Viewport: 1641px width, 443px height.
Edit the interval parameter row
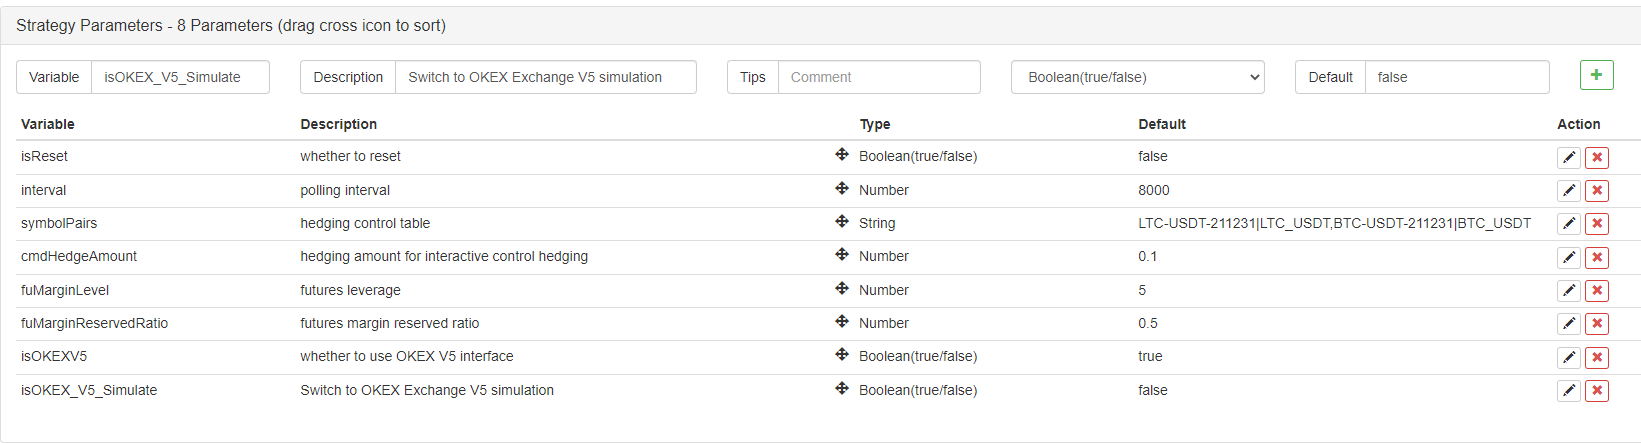pyautogui.click(x=1569, y=191)
